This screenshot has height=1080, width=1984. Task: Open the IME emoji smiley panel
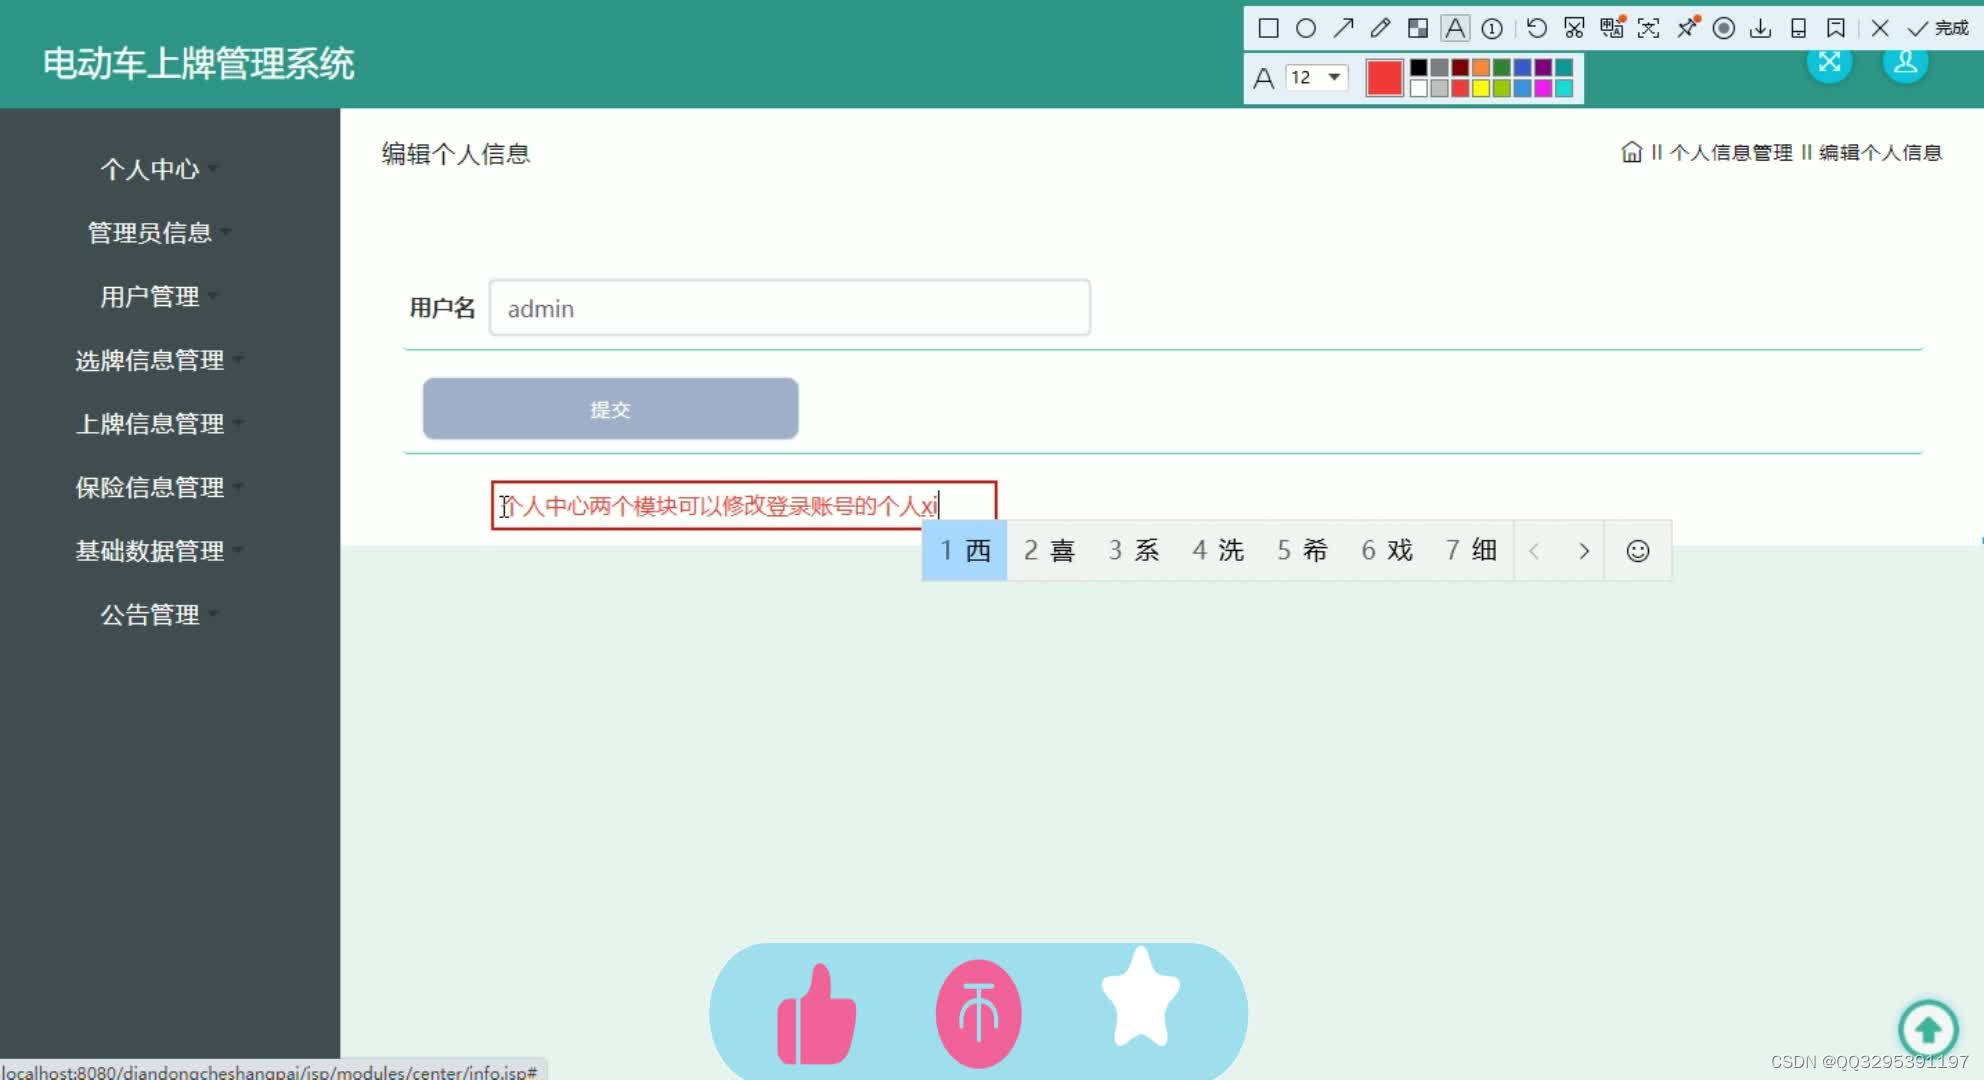(x=1638, y=551)
